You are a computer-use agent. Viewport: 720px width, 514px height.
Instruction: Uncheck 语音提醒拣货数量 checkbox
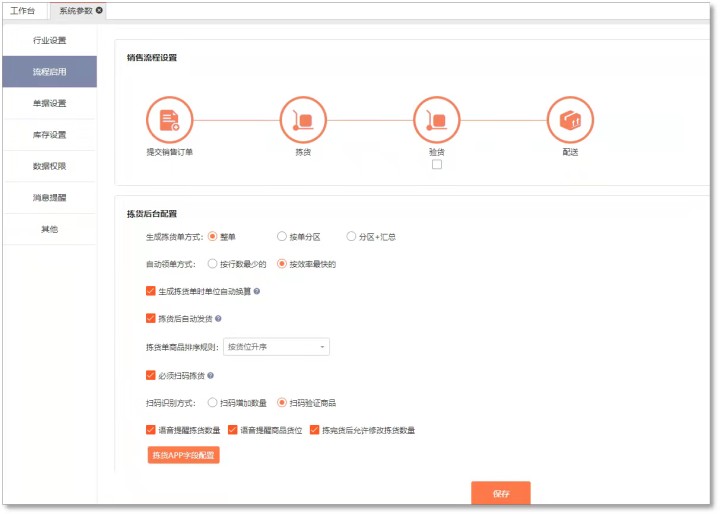coord(151,431)
